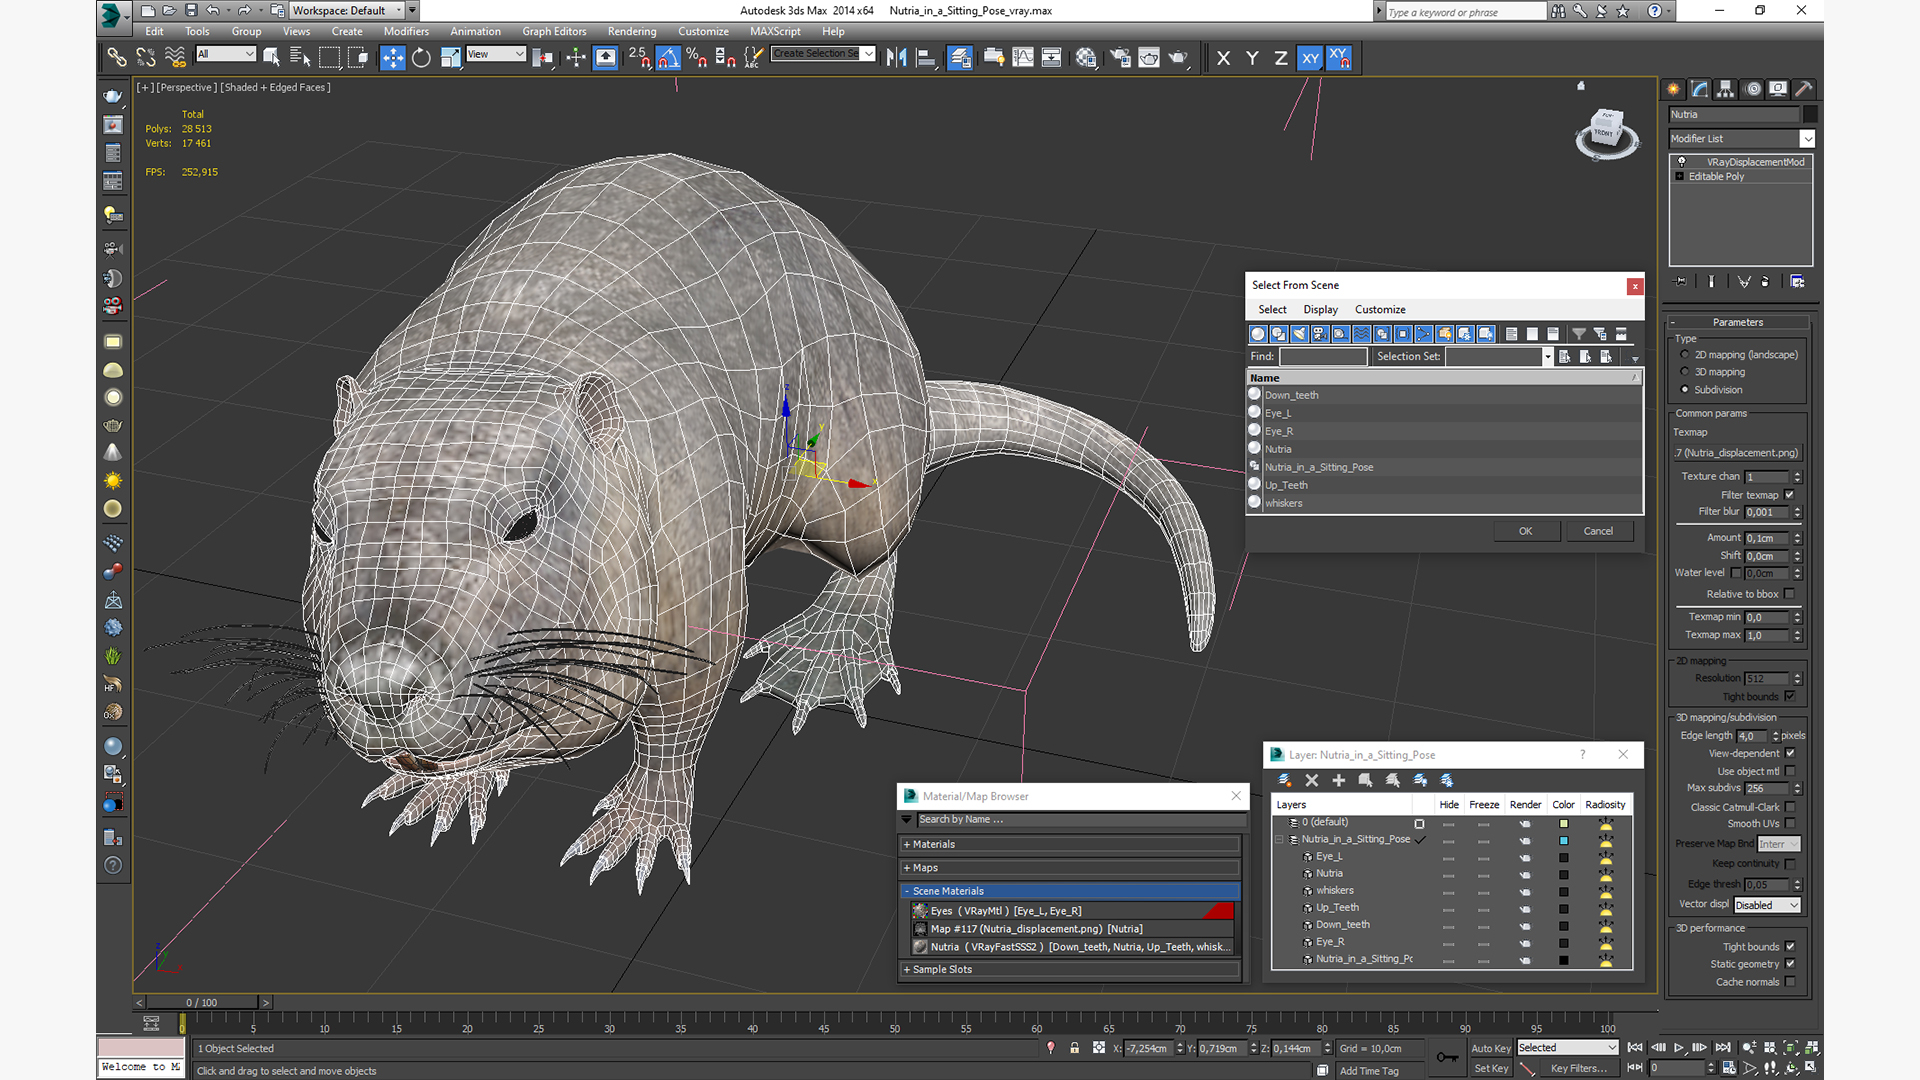Image resolution: width=1920 pixels, height=1080 pixels.
Task: Open the MAXScript menu
Action: [x=775, y=31]
